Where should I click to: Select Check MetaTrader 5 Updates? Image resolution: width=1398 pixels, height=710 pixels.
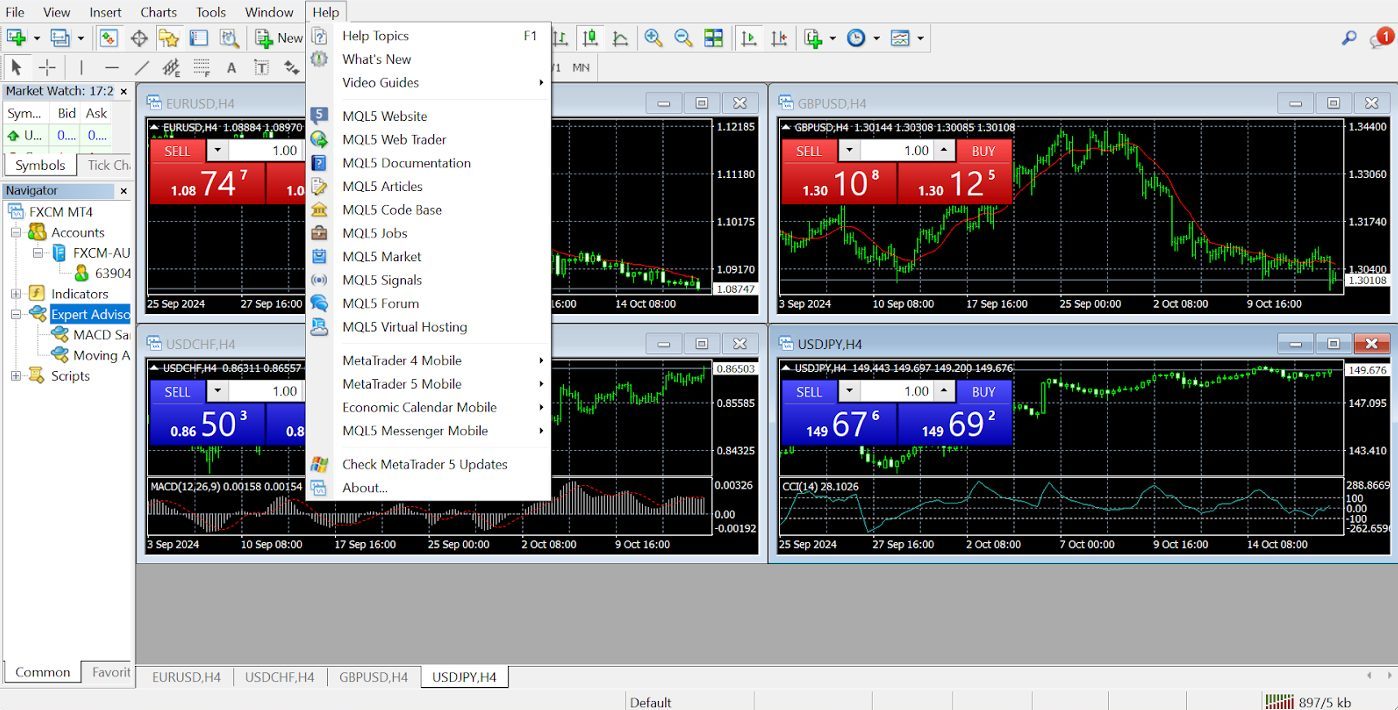coord(428,464)
